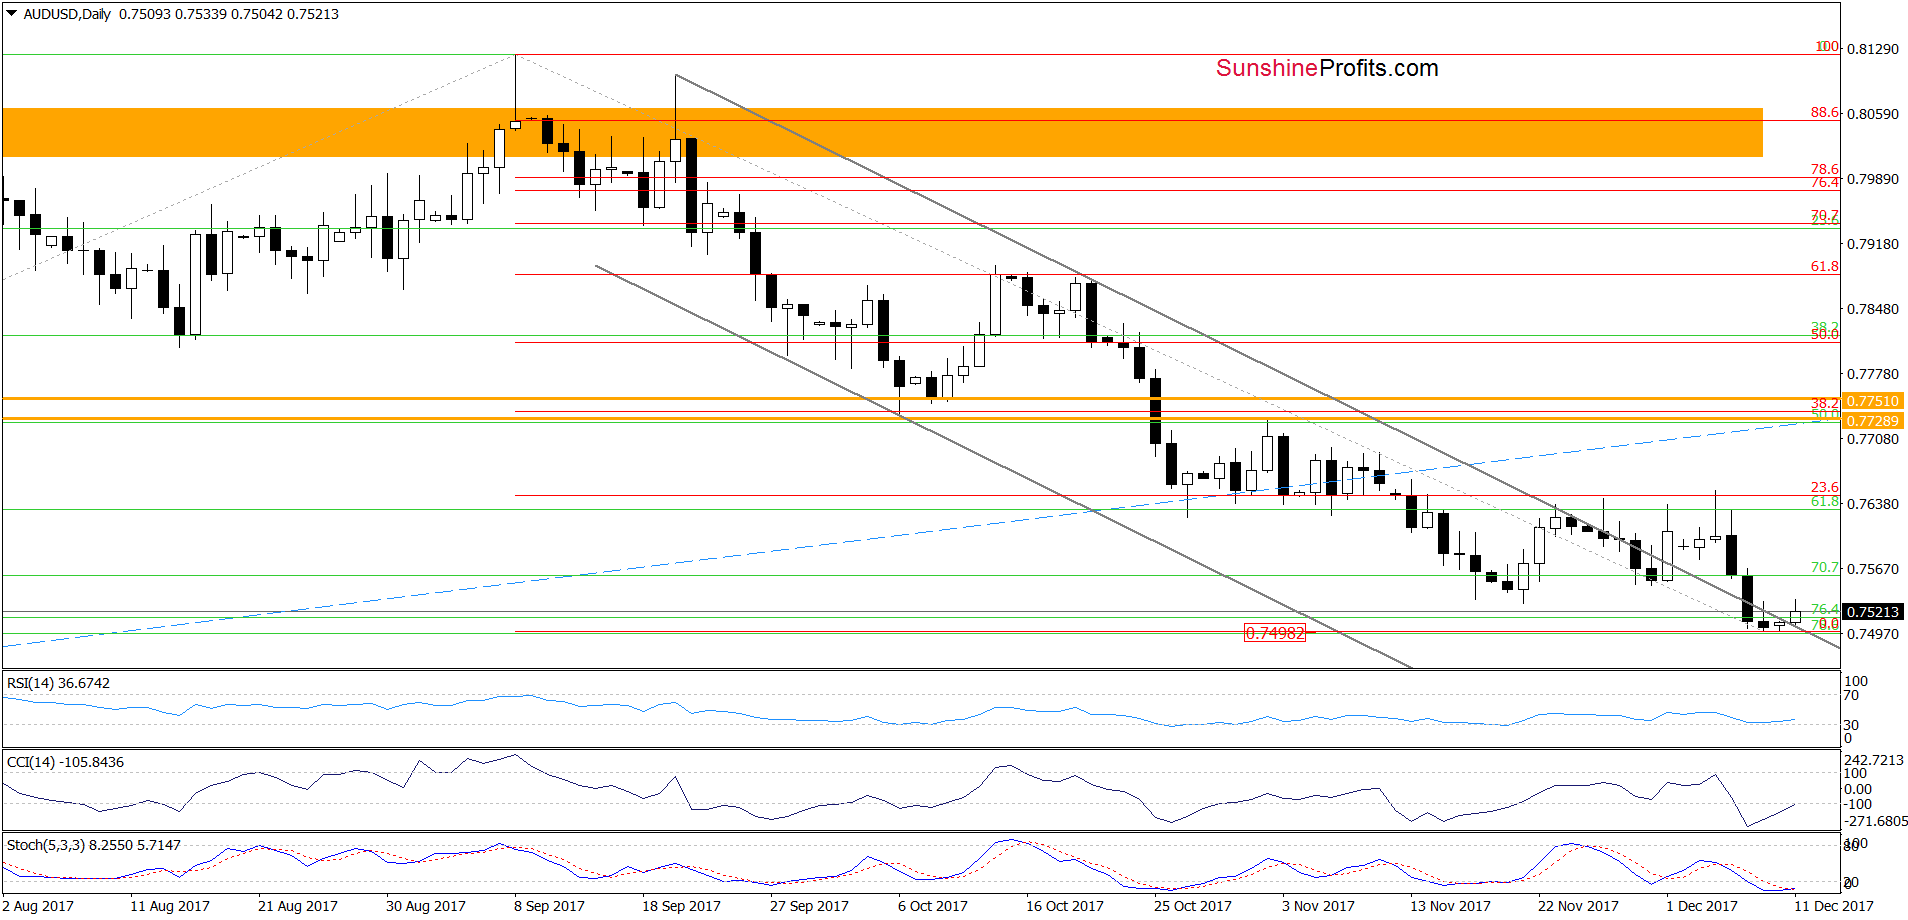Click the 30 Aug 2017 date label
The image size is (1908, 920).
coord(426,906)
